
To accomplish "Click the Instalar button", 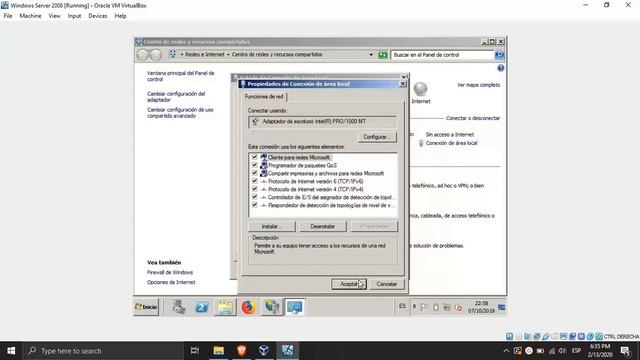I will pyautogui.click(x=271, y=227).
